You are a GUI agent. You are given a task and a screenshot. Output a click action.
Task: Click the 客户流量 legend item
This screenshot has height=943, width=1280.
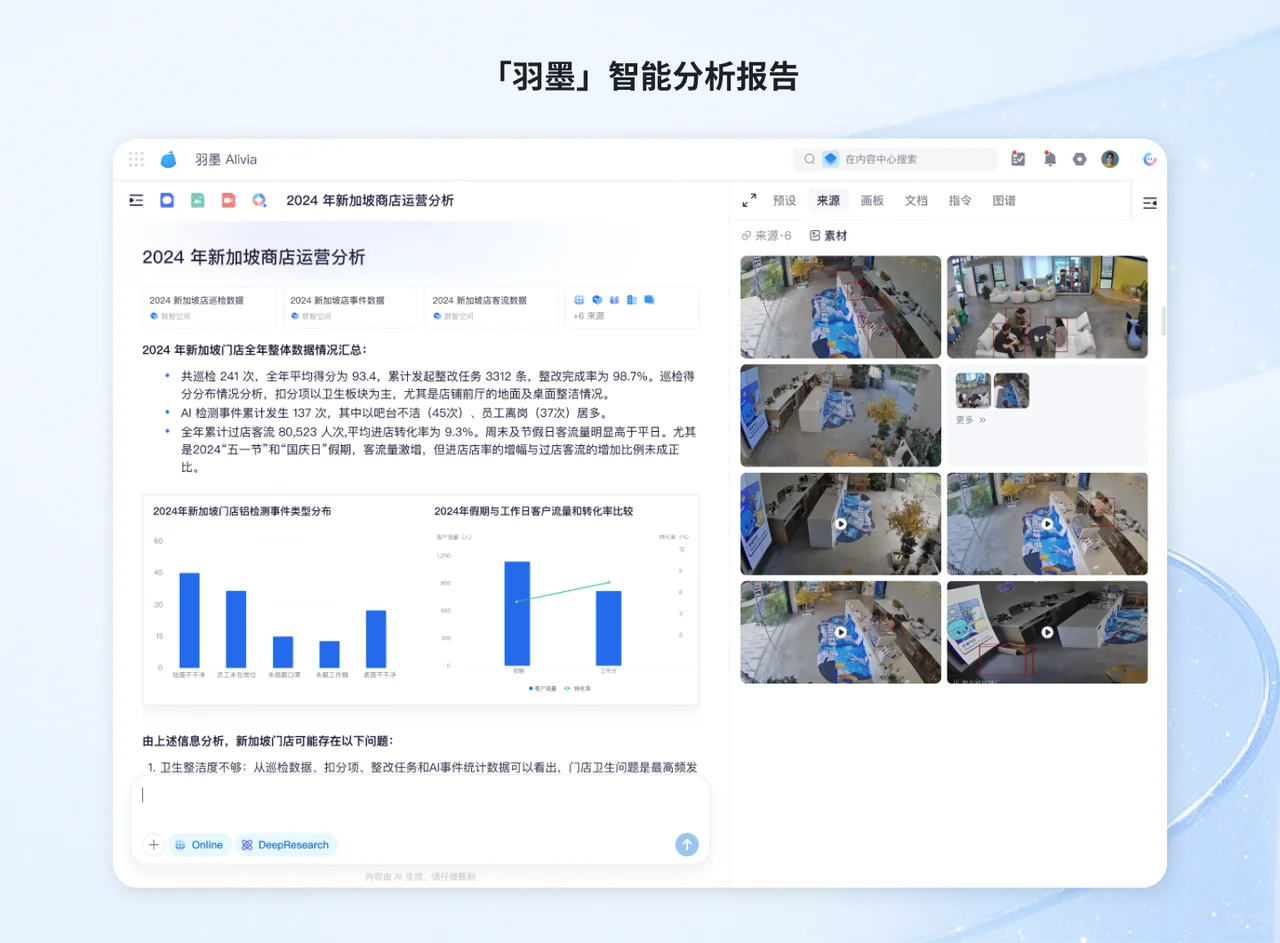point(543,689)
